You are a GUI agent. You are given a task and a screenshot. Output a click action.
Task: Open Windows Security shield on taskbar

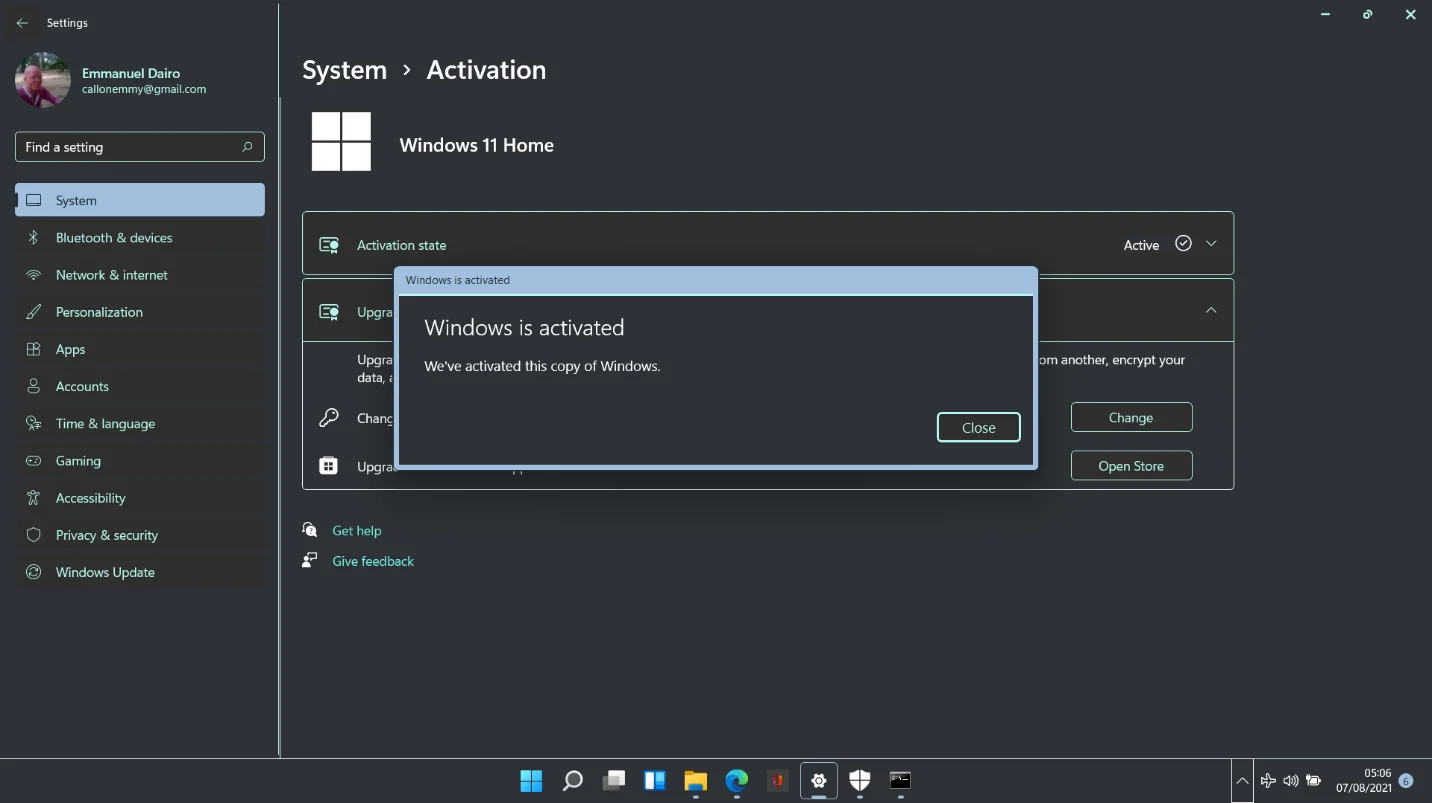859,780
